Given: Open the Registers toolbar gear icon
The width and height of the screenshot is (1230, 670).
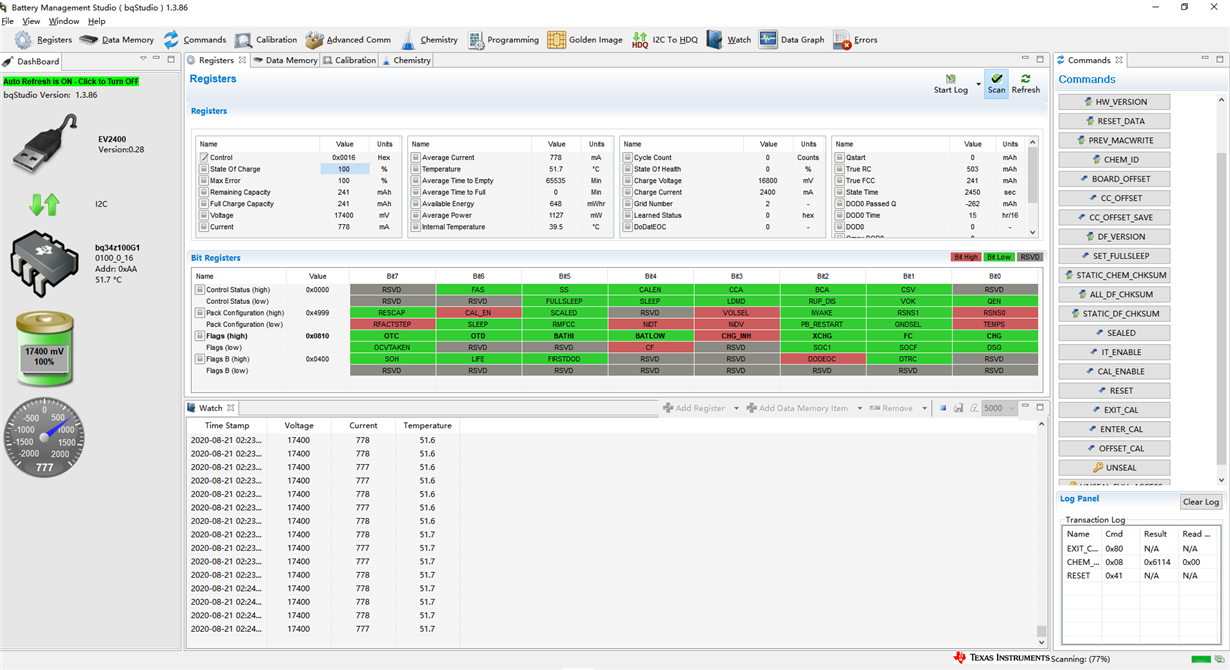Looking at the screenshot, I should 23,40.
